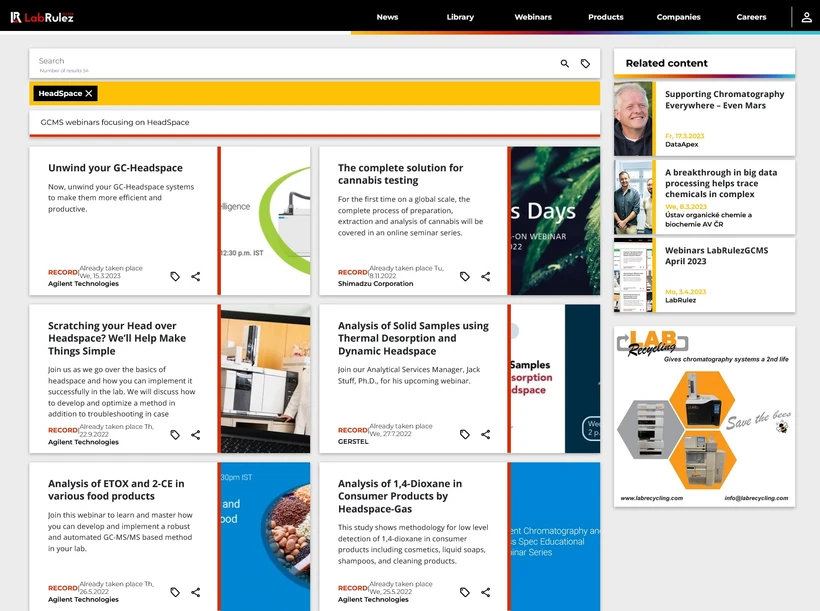
Task: Share the cannabis testing webinar
Action: (486, 276)
